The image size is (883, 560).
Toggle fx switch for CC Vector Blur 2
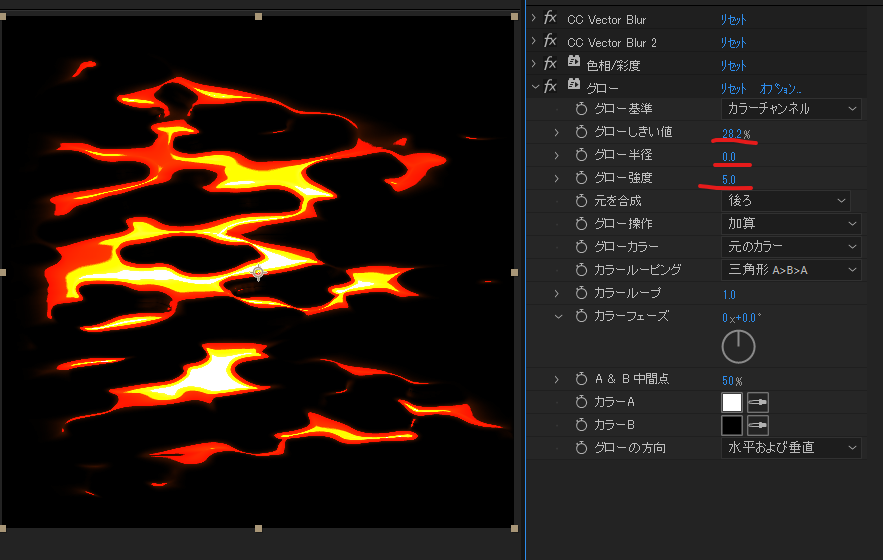[550, 41]
